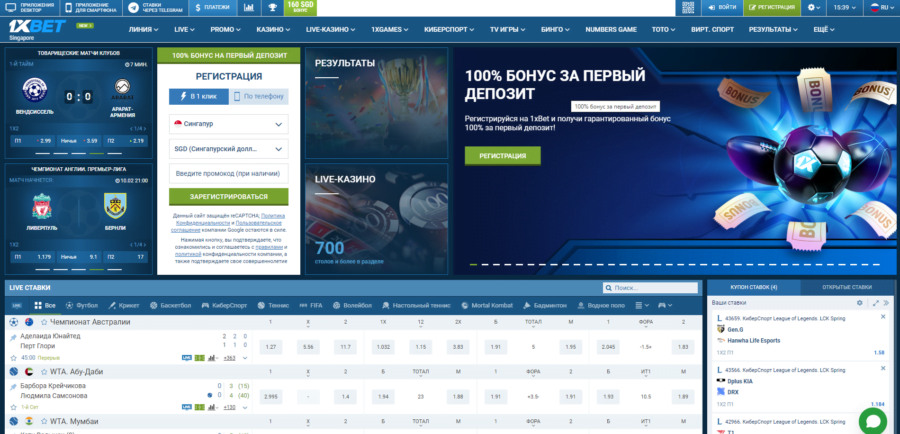Remove the Gen.G bet from slip
The height and width of the screenshot is (434, 900).
click(883, 317)
